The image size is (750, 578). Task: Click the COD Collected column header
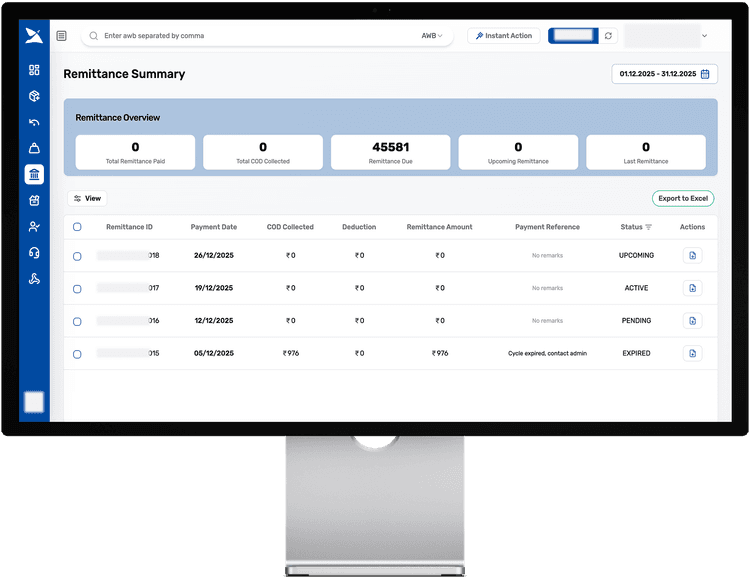coord(290,227)
